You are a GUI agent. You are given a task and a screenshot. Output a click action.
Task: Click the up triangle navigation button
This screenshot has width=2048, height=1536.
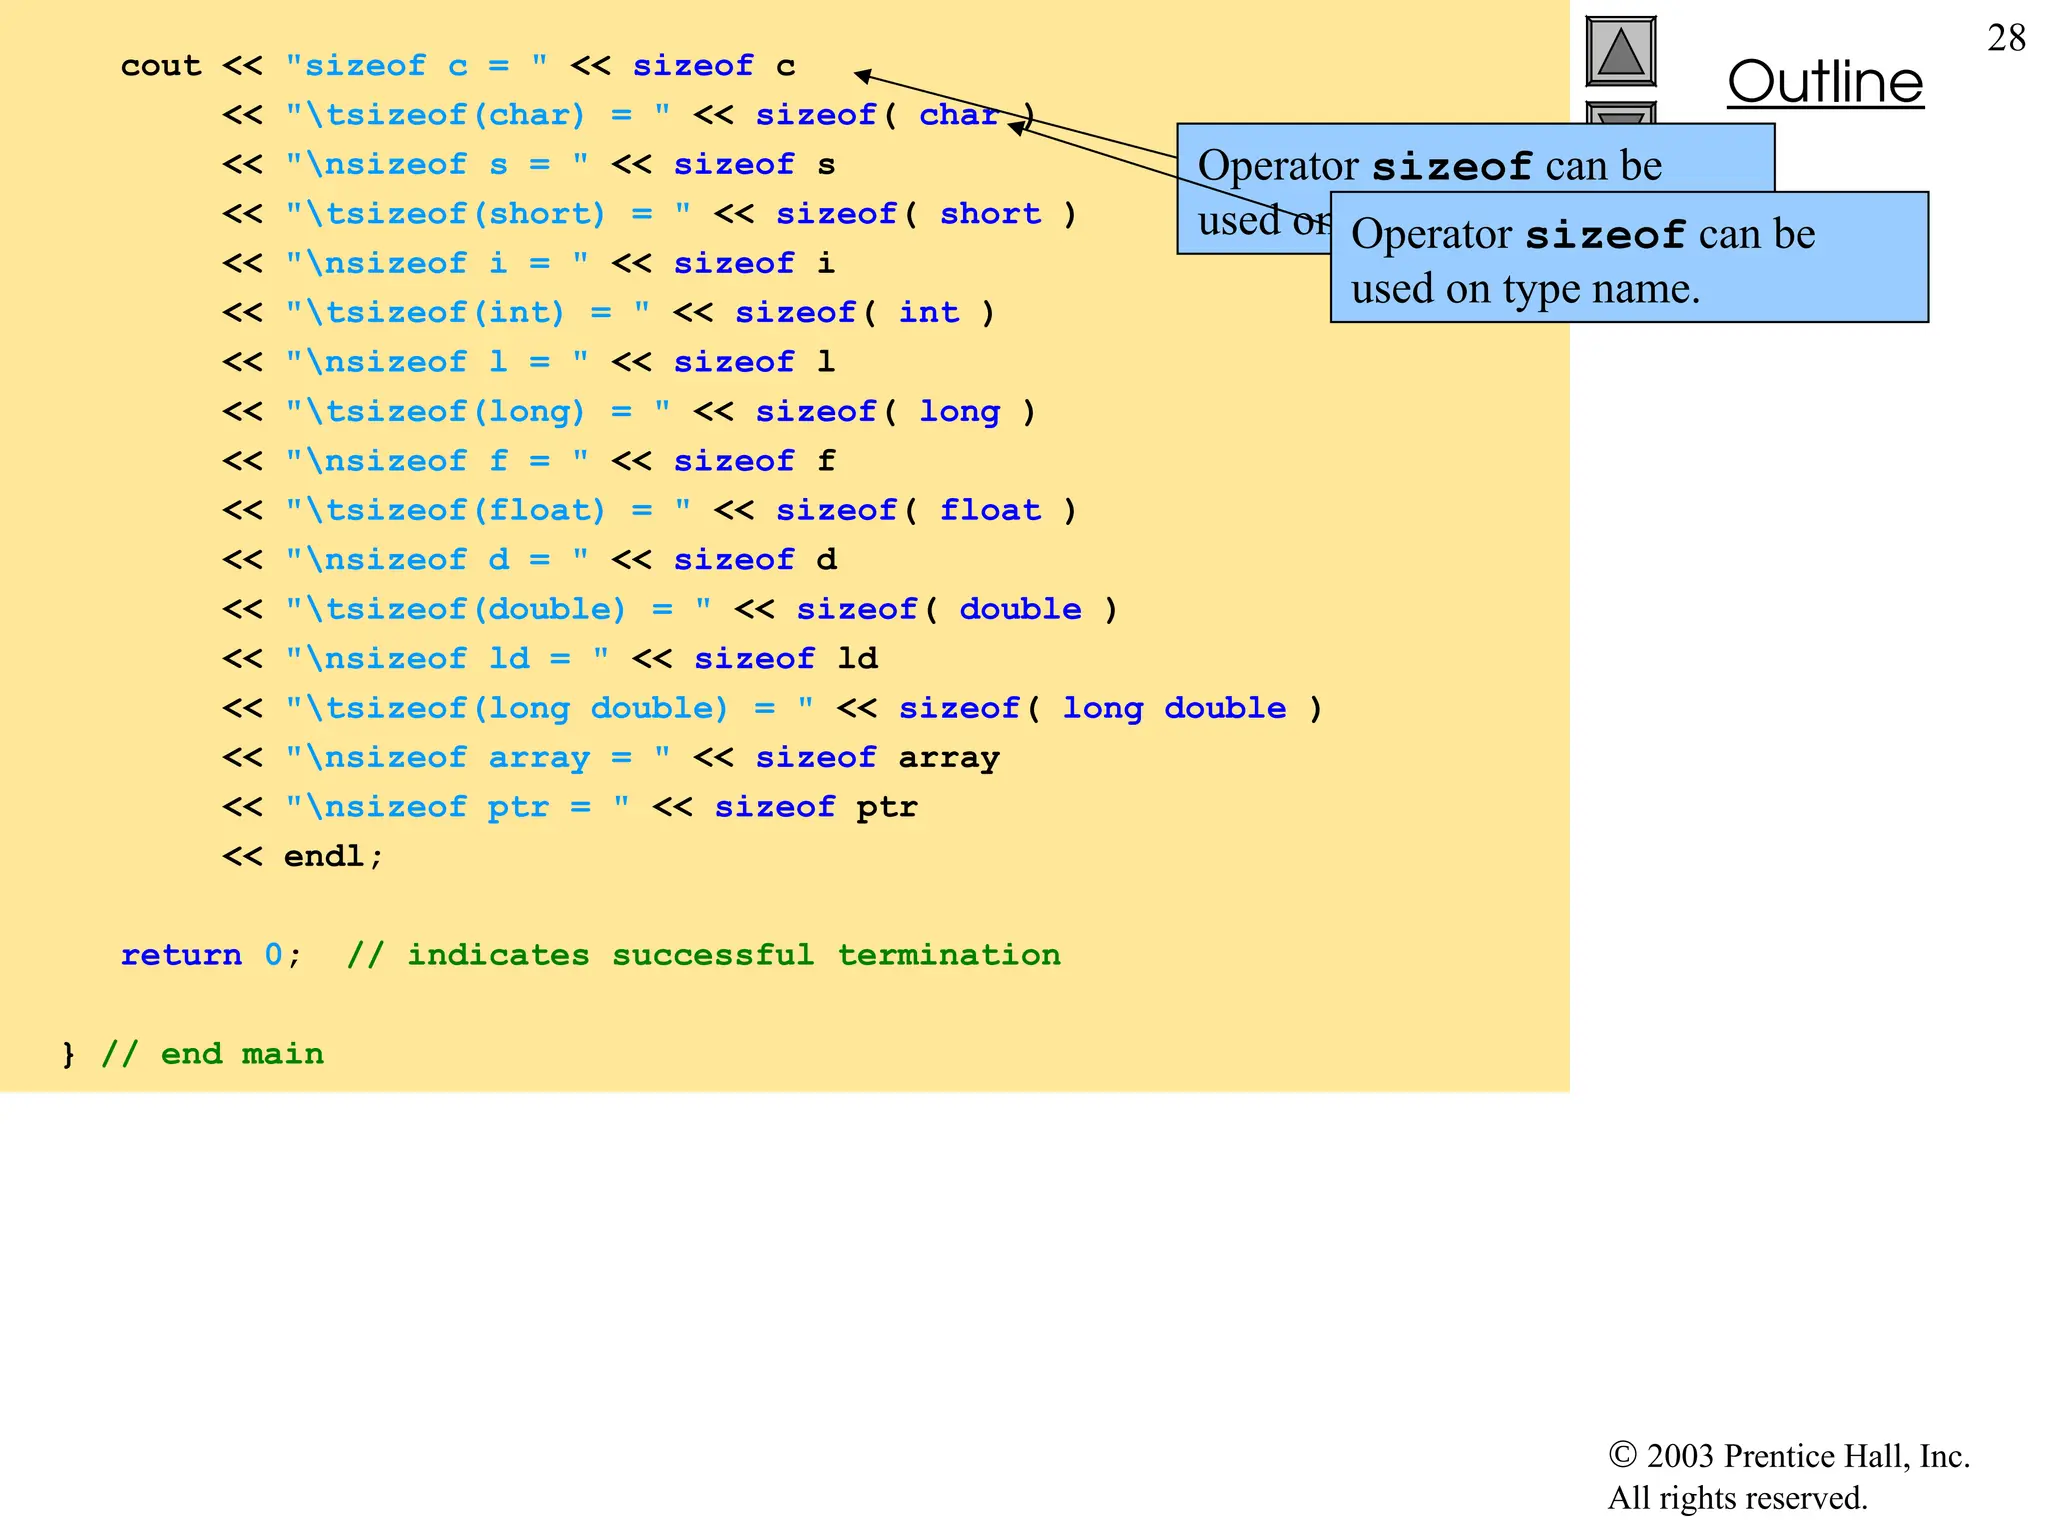[x=1620, y=52]
